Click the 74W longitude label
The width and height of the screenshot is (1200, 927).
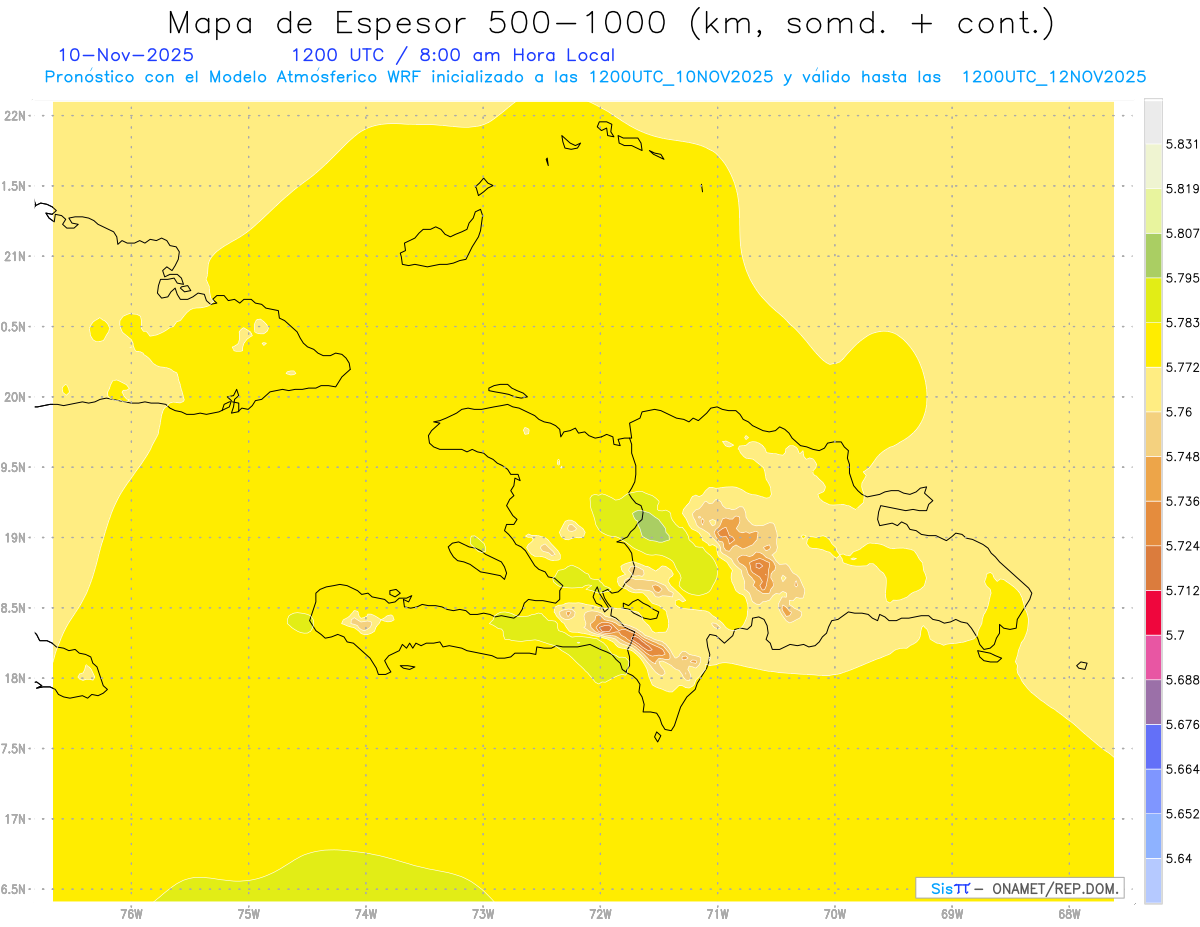point(366,914)
